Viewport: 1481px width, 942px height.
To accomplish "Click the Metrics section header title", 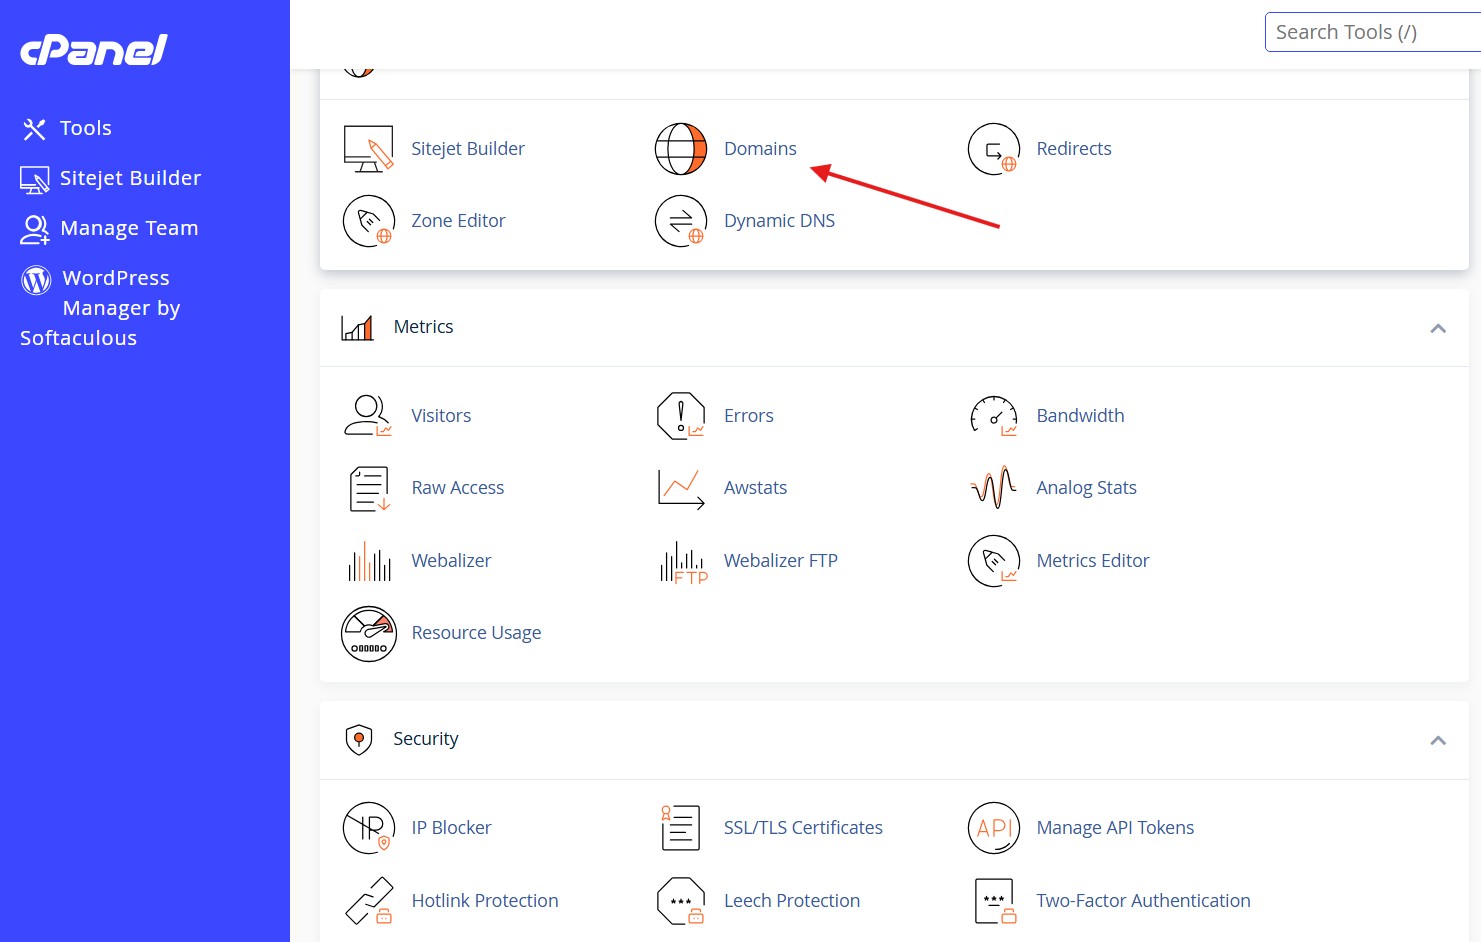I will click(423, 327).
